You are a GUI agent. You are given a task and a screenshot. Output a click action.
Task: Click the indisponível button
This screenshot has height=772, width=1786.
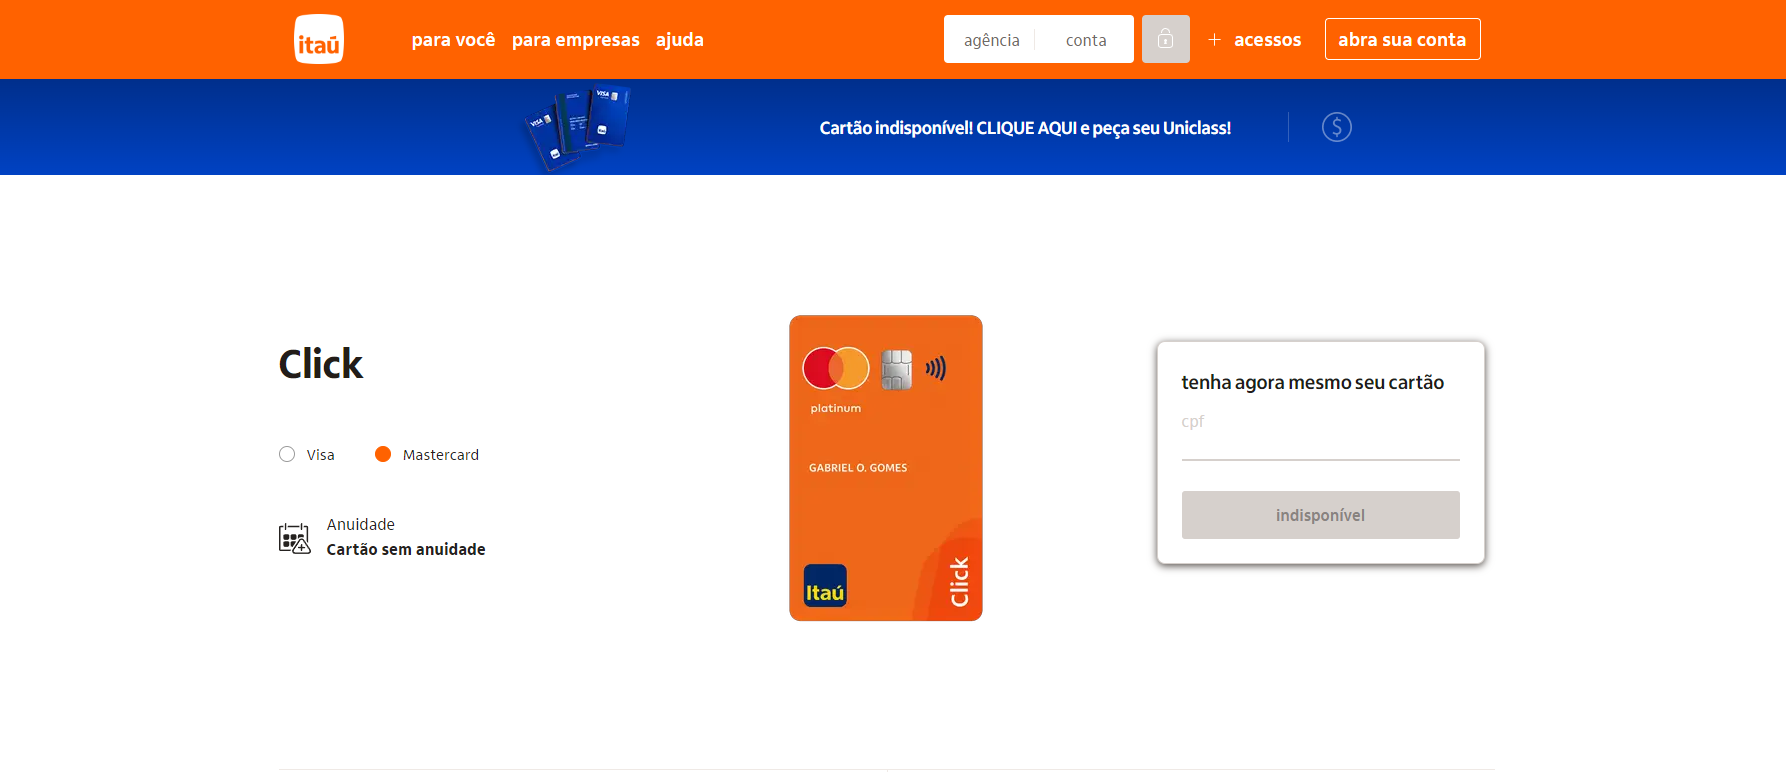(x=1320, y=515)
